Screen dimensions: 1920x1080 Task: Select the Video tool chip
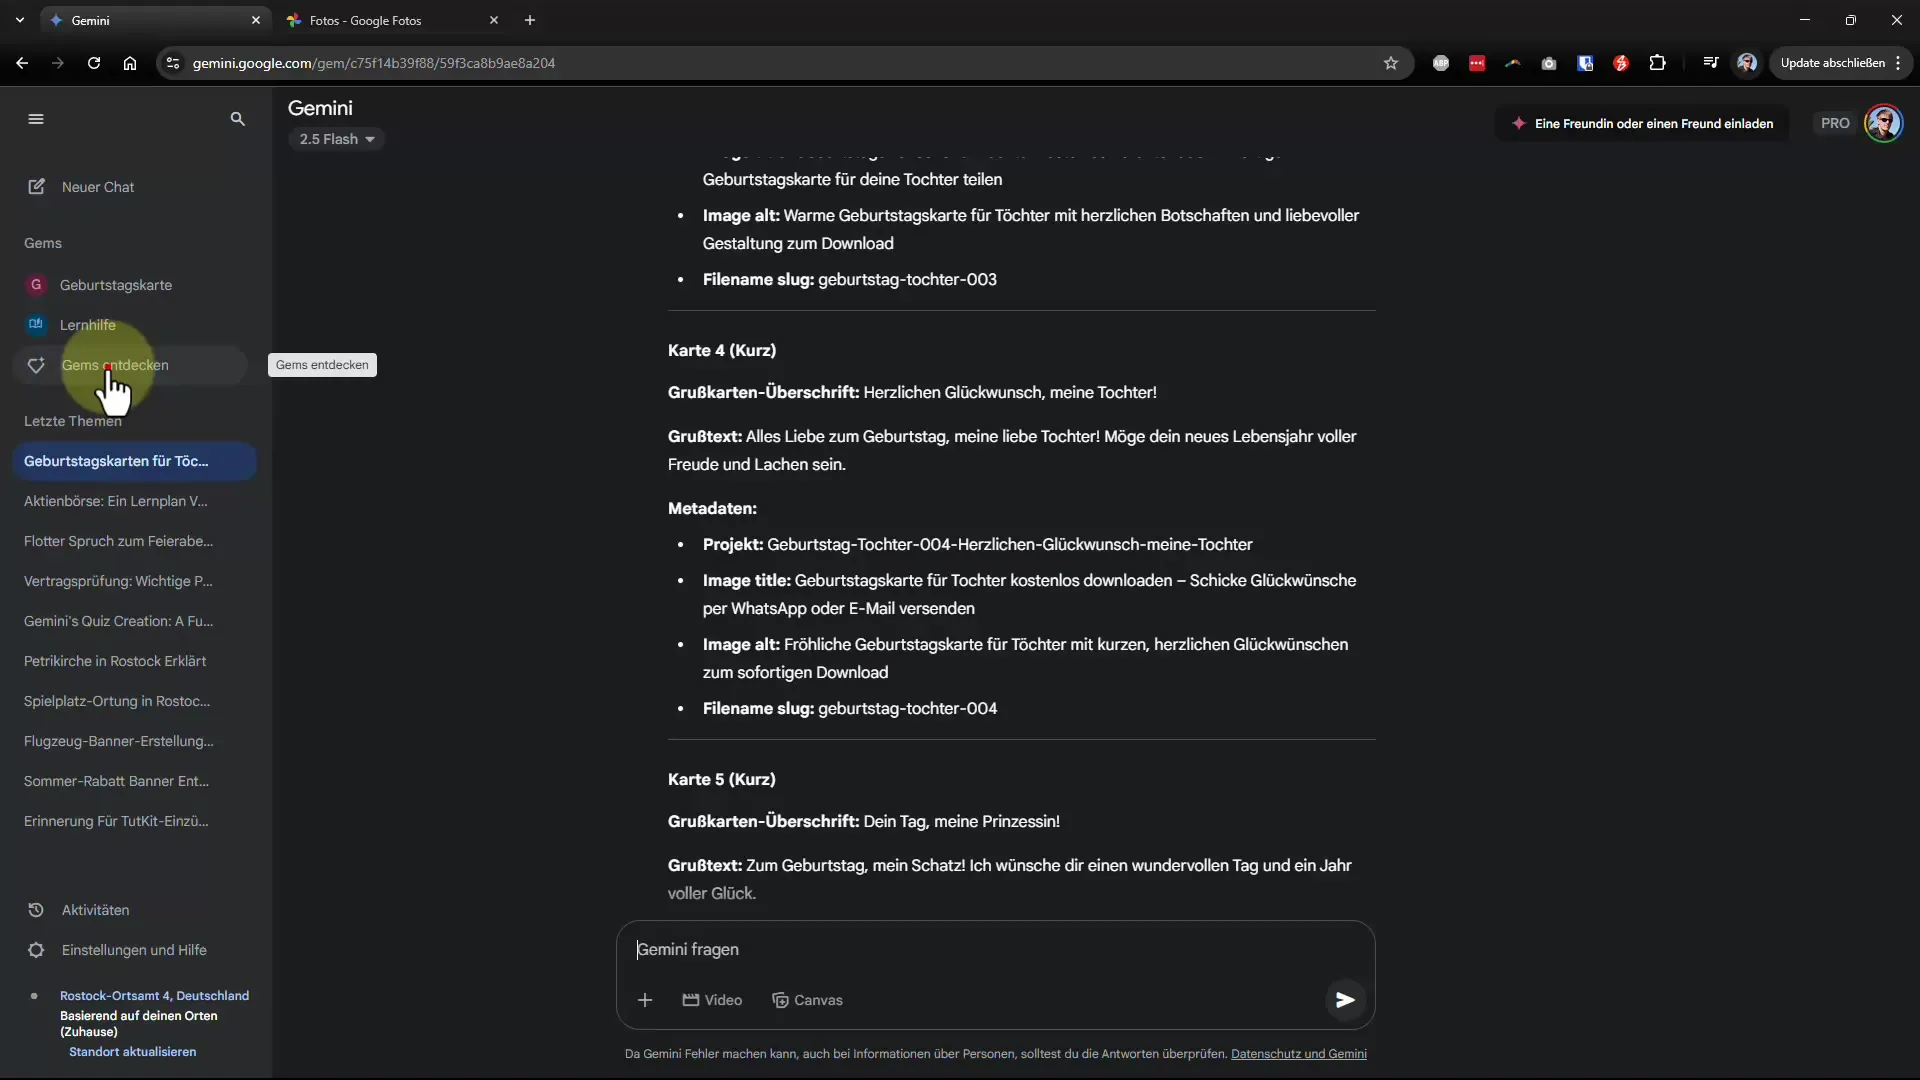[712, 1000]
